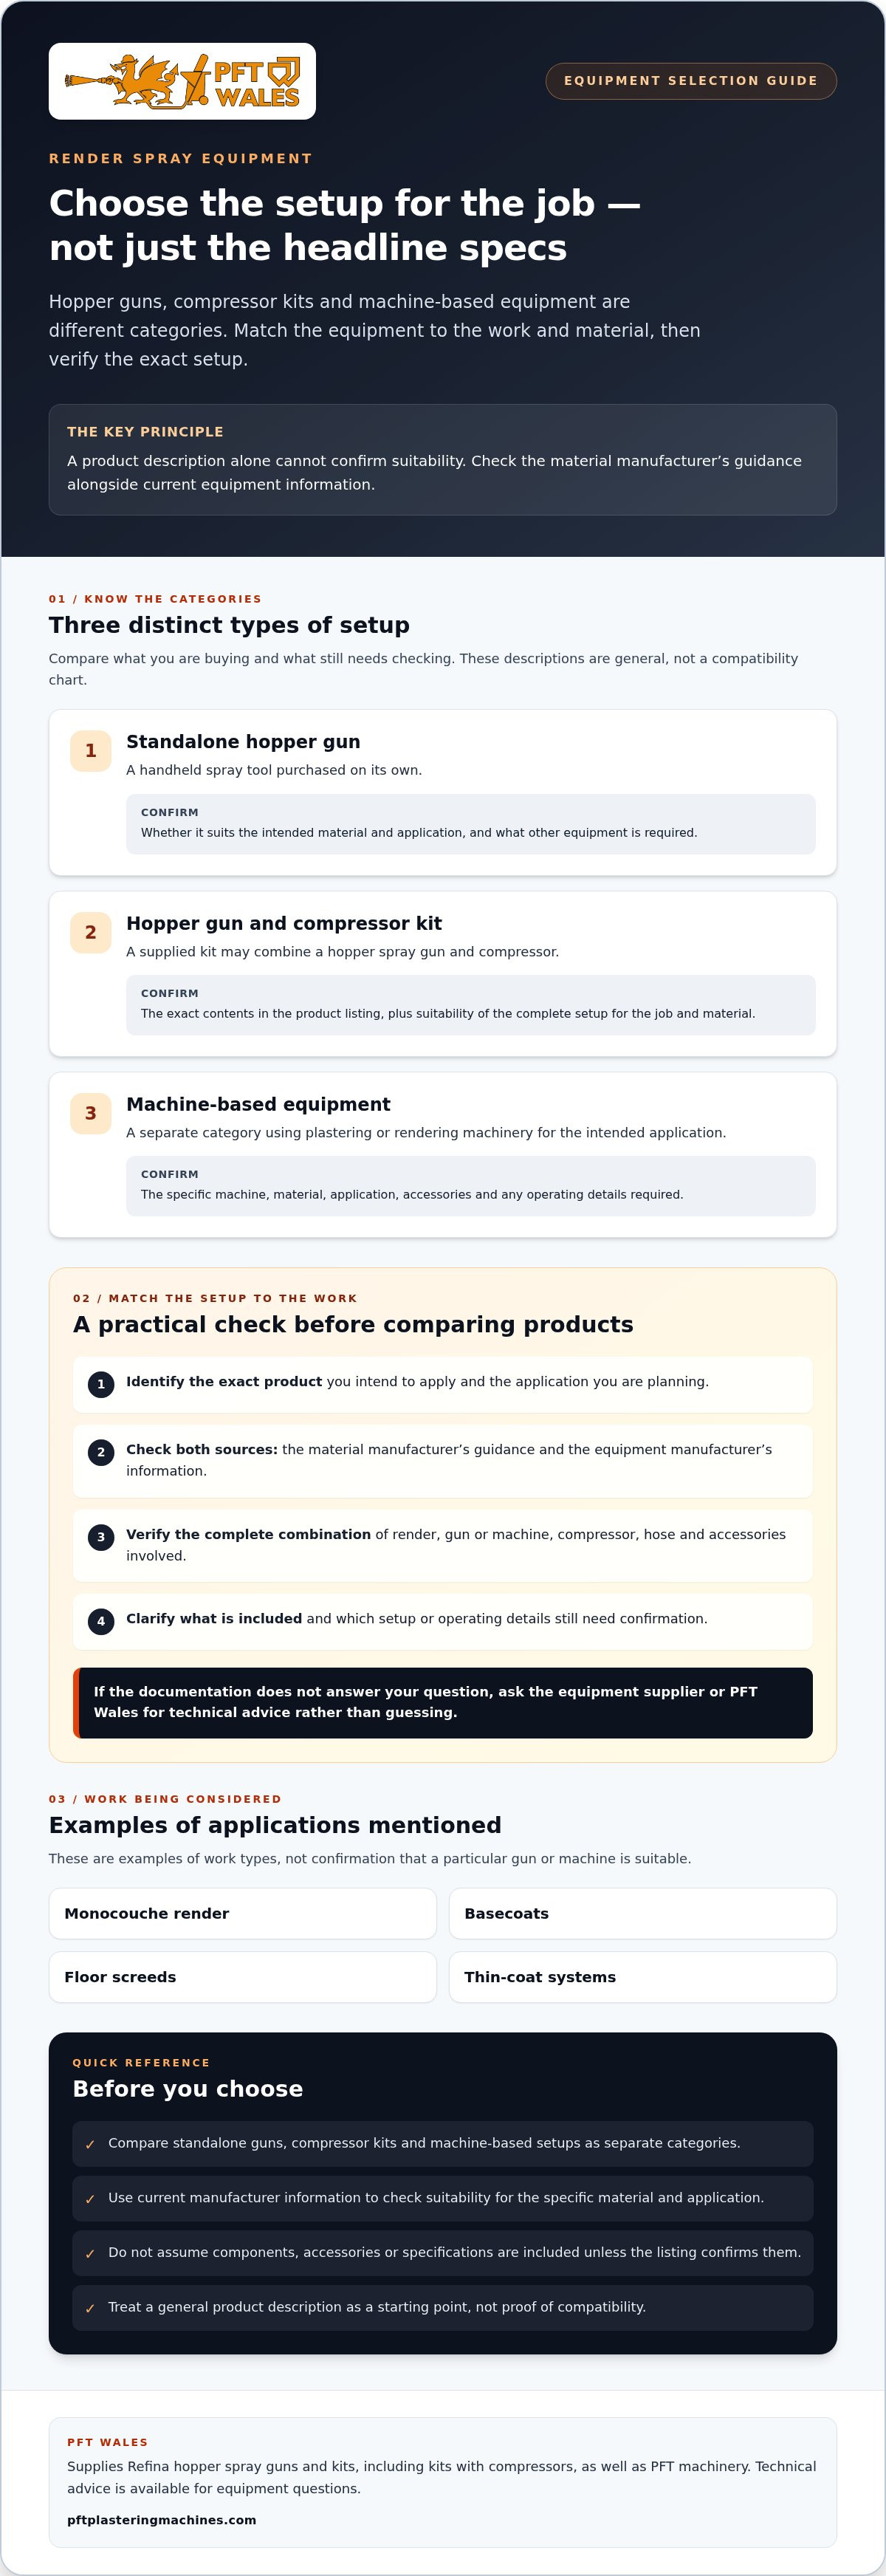Select the Thin-coat systems application card
This screenshot has height=2576, width=886.
pos(643,1977)
